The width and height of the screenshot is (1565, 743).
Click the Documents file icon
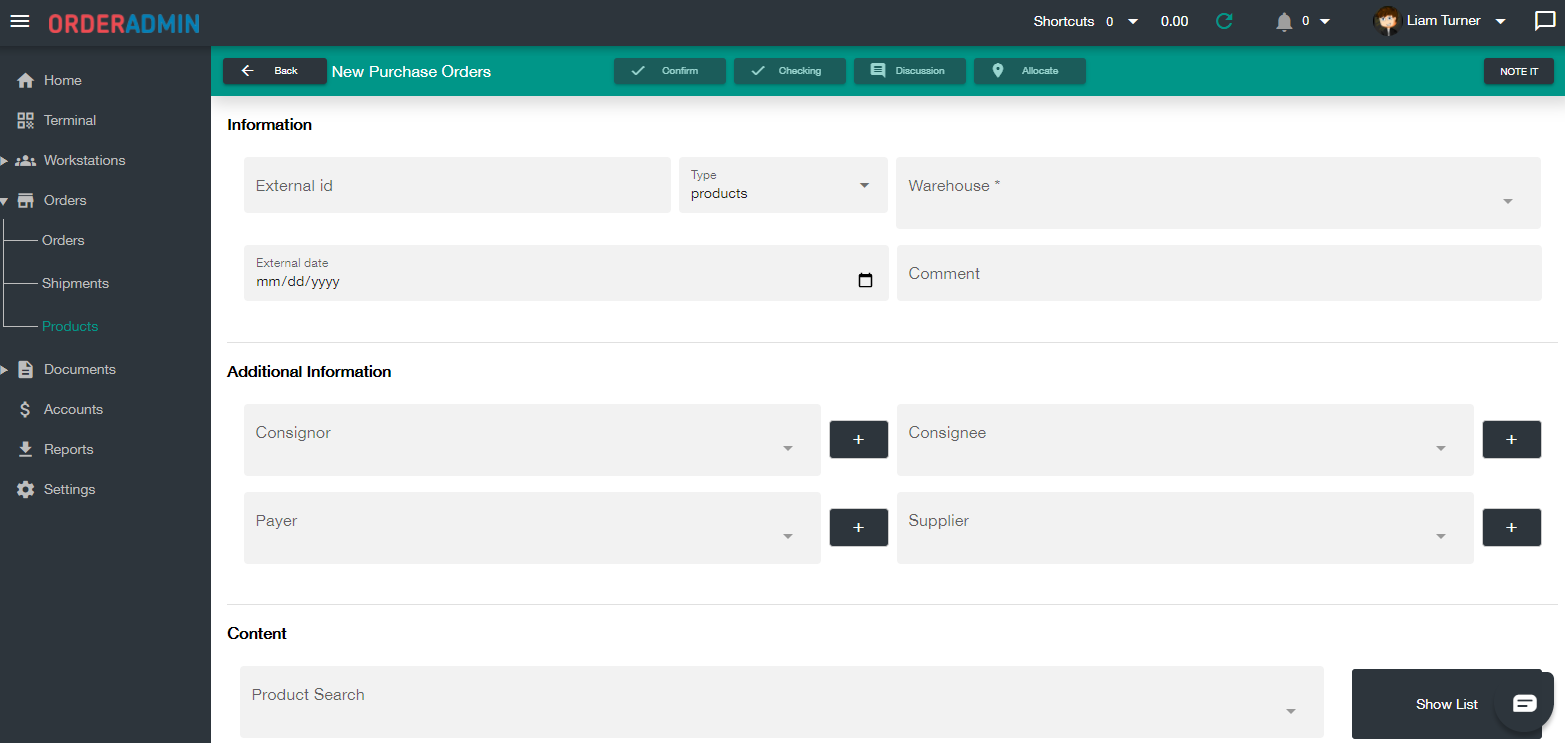[26, 369]
